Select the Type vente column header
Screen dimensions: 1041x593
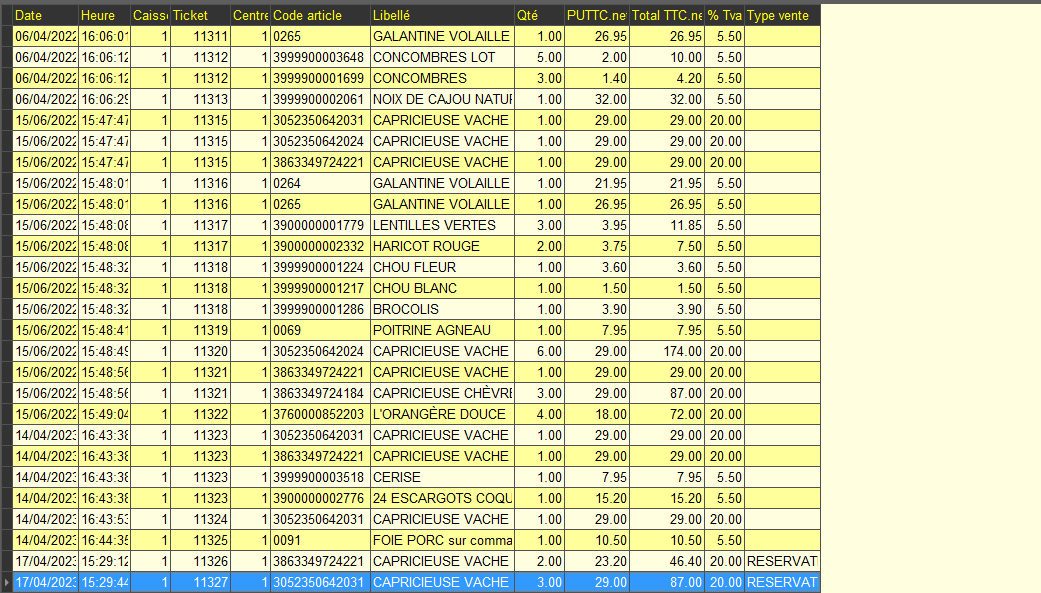coord(782,15)
